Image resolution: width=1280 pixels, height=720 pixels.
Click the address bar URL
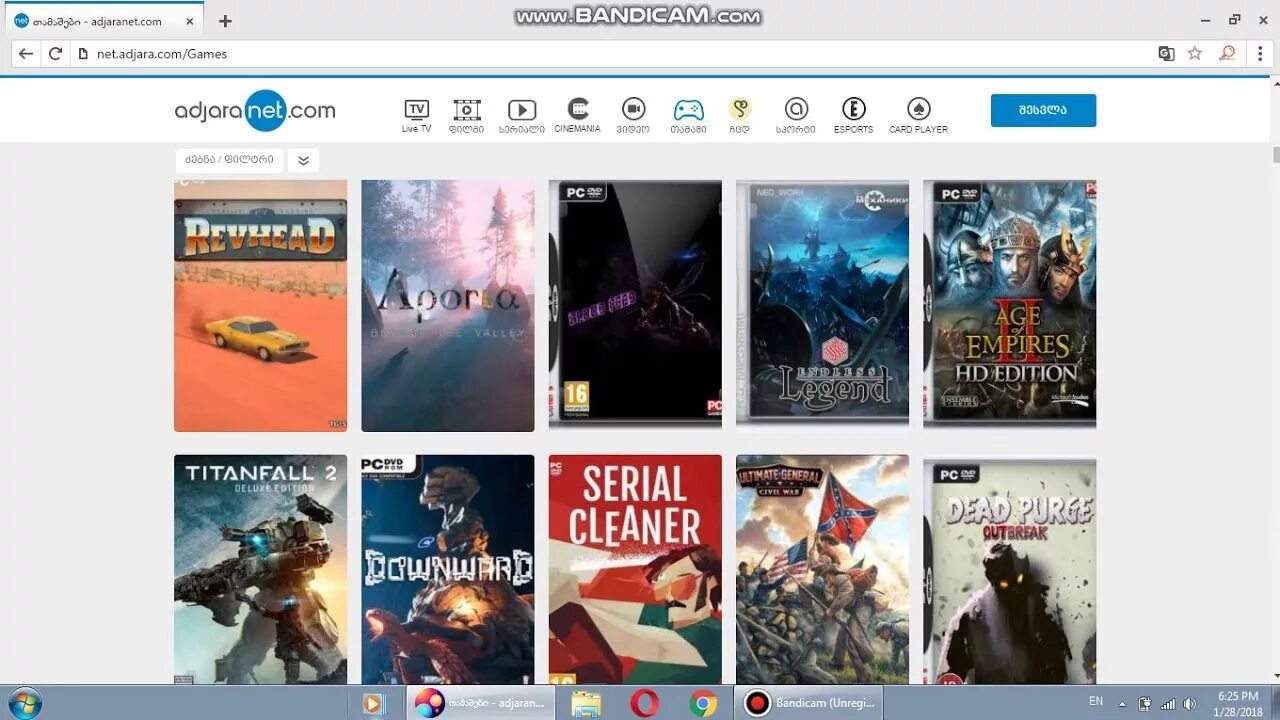(162, 54)
